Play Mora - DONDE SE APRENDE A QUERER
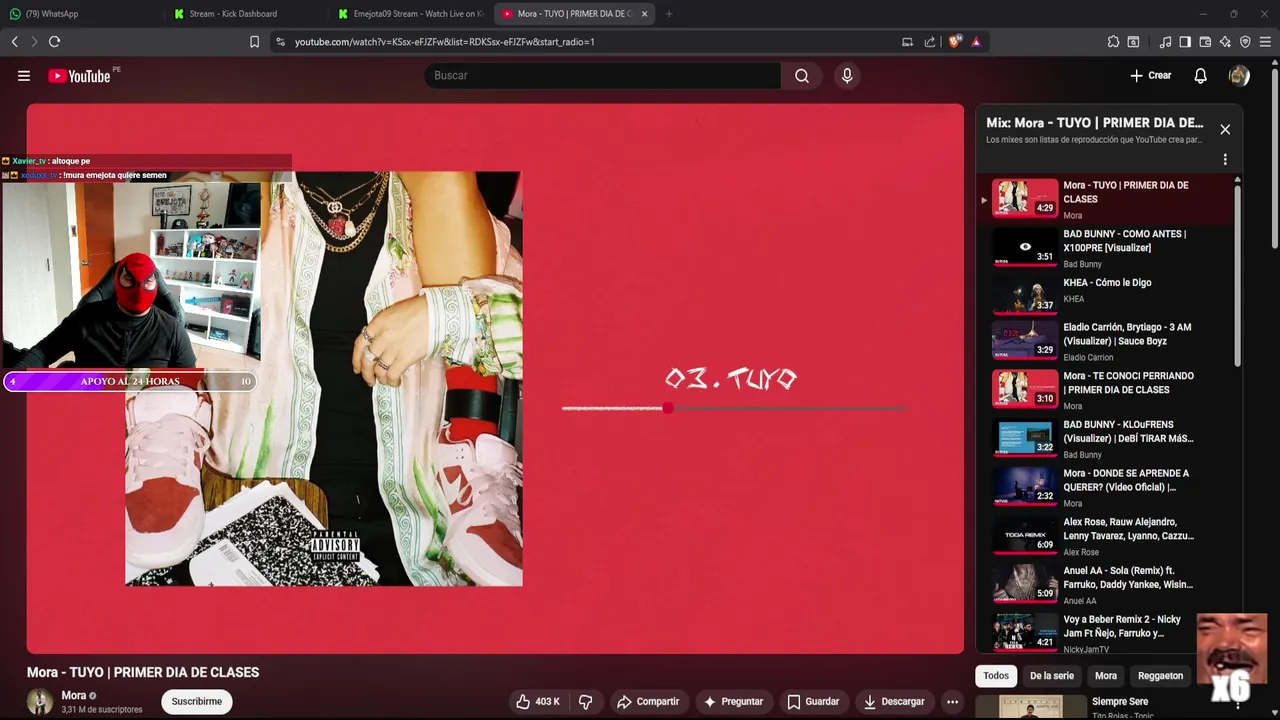 click(x=1106, y=487)
